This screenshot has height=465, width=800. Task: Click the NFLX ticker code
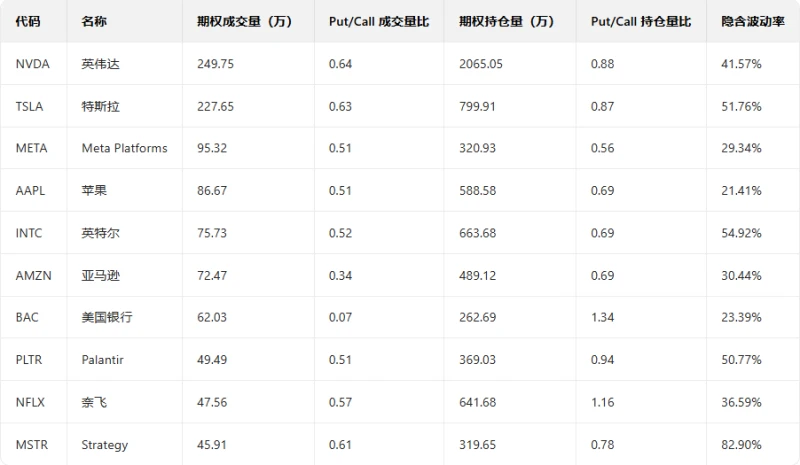point(31,402)
